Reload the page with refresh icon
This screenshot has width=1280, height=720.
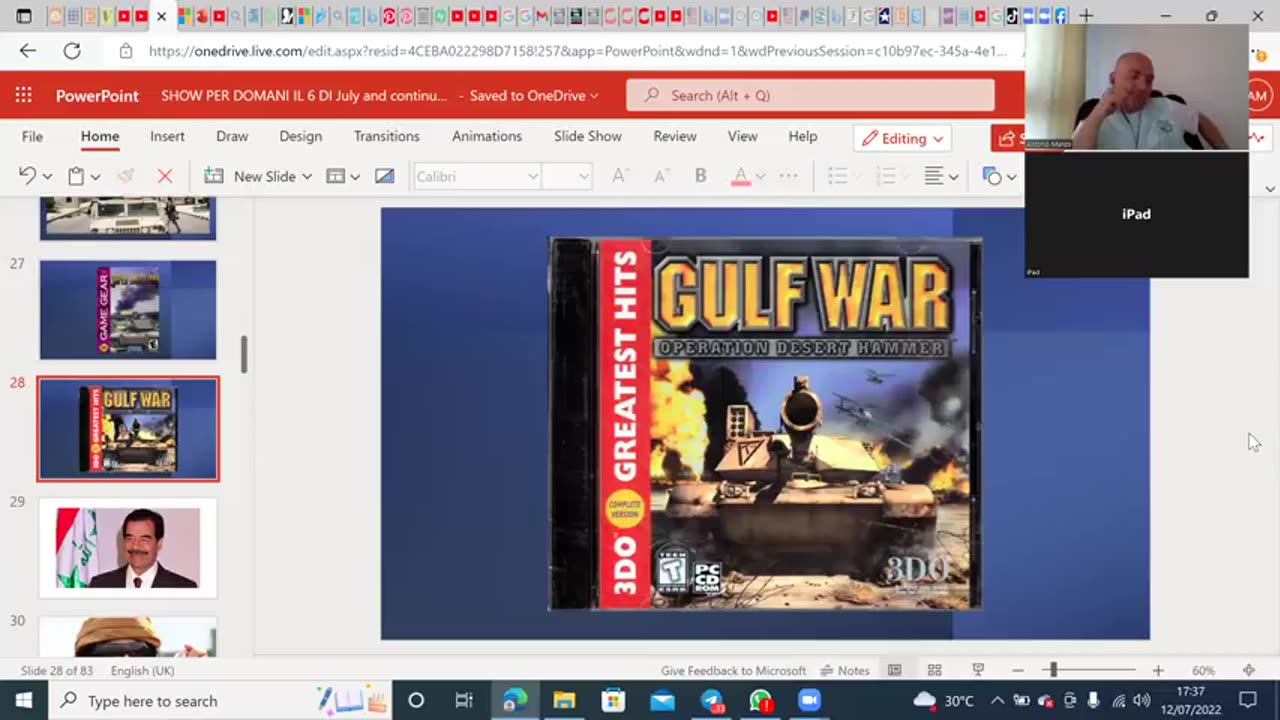pyautogui.click(x=72, y=51)
